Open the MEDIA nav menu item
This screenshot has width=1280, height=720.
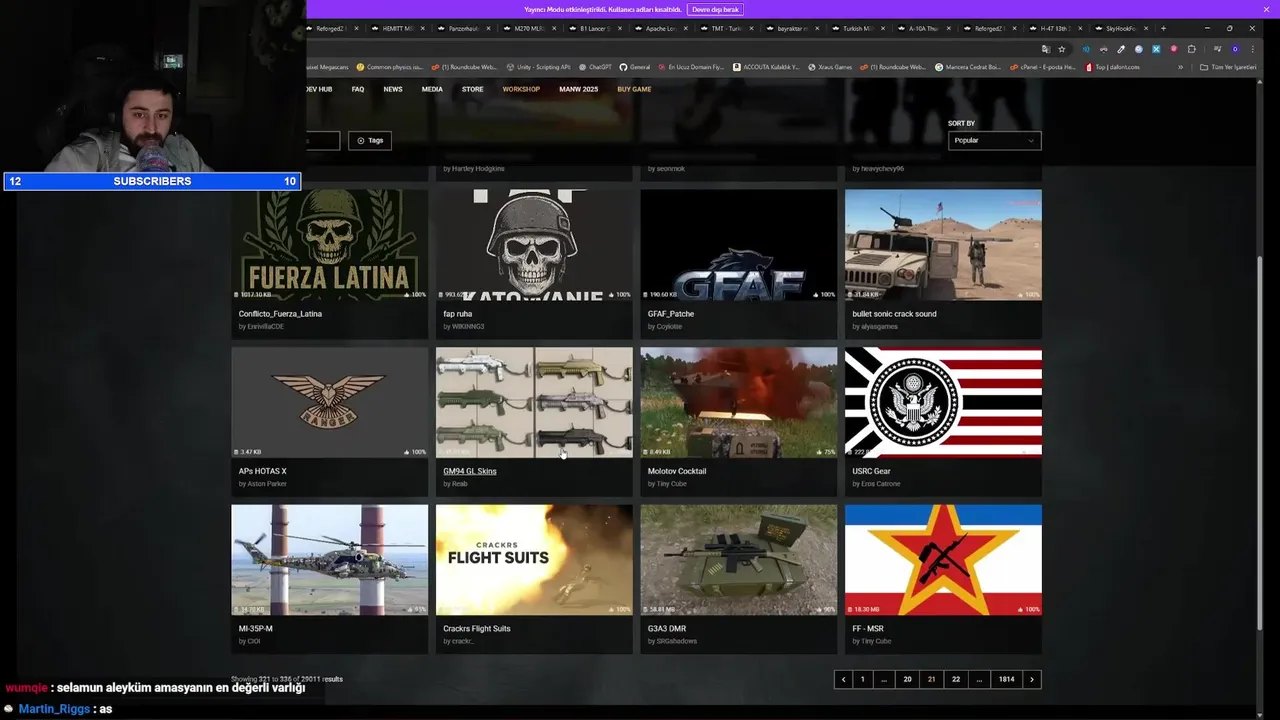click(x=432, y=89)
